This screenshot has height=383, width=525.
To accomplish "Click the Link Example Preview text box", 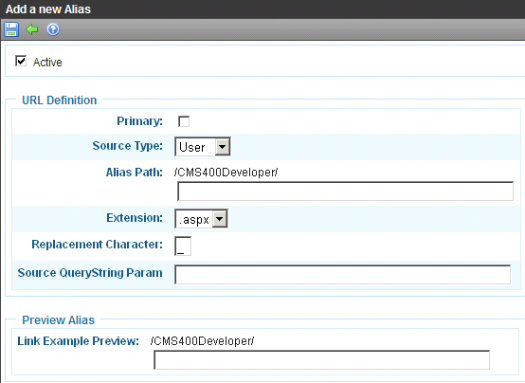I will (x=321, y=360).
